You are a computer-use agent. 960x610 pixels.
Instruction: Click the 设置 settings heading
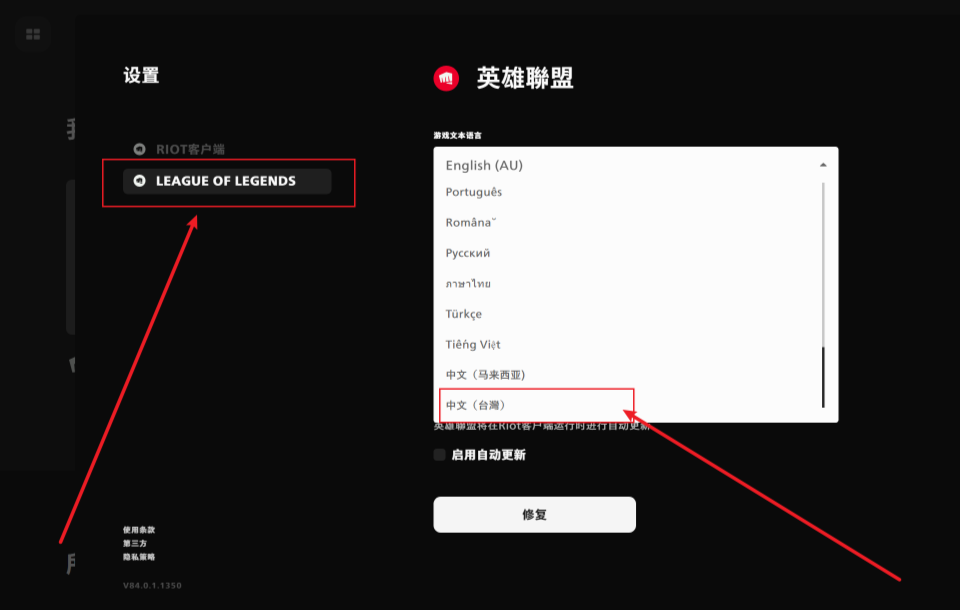click(x=141, y=76)
